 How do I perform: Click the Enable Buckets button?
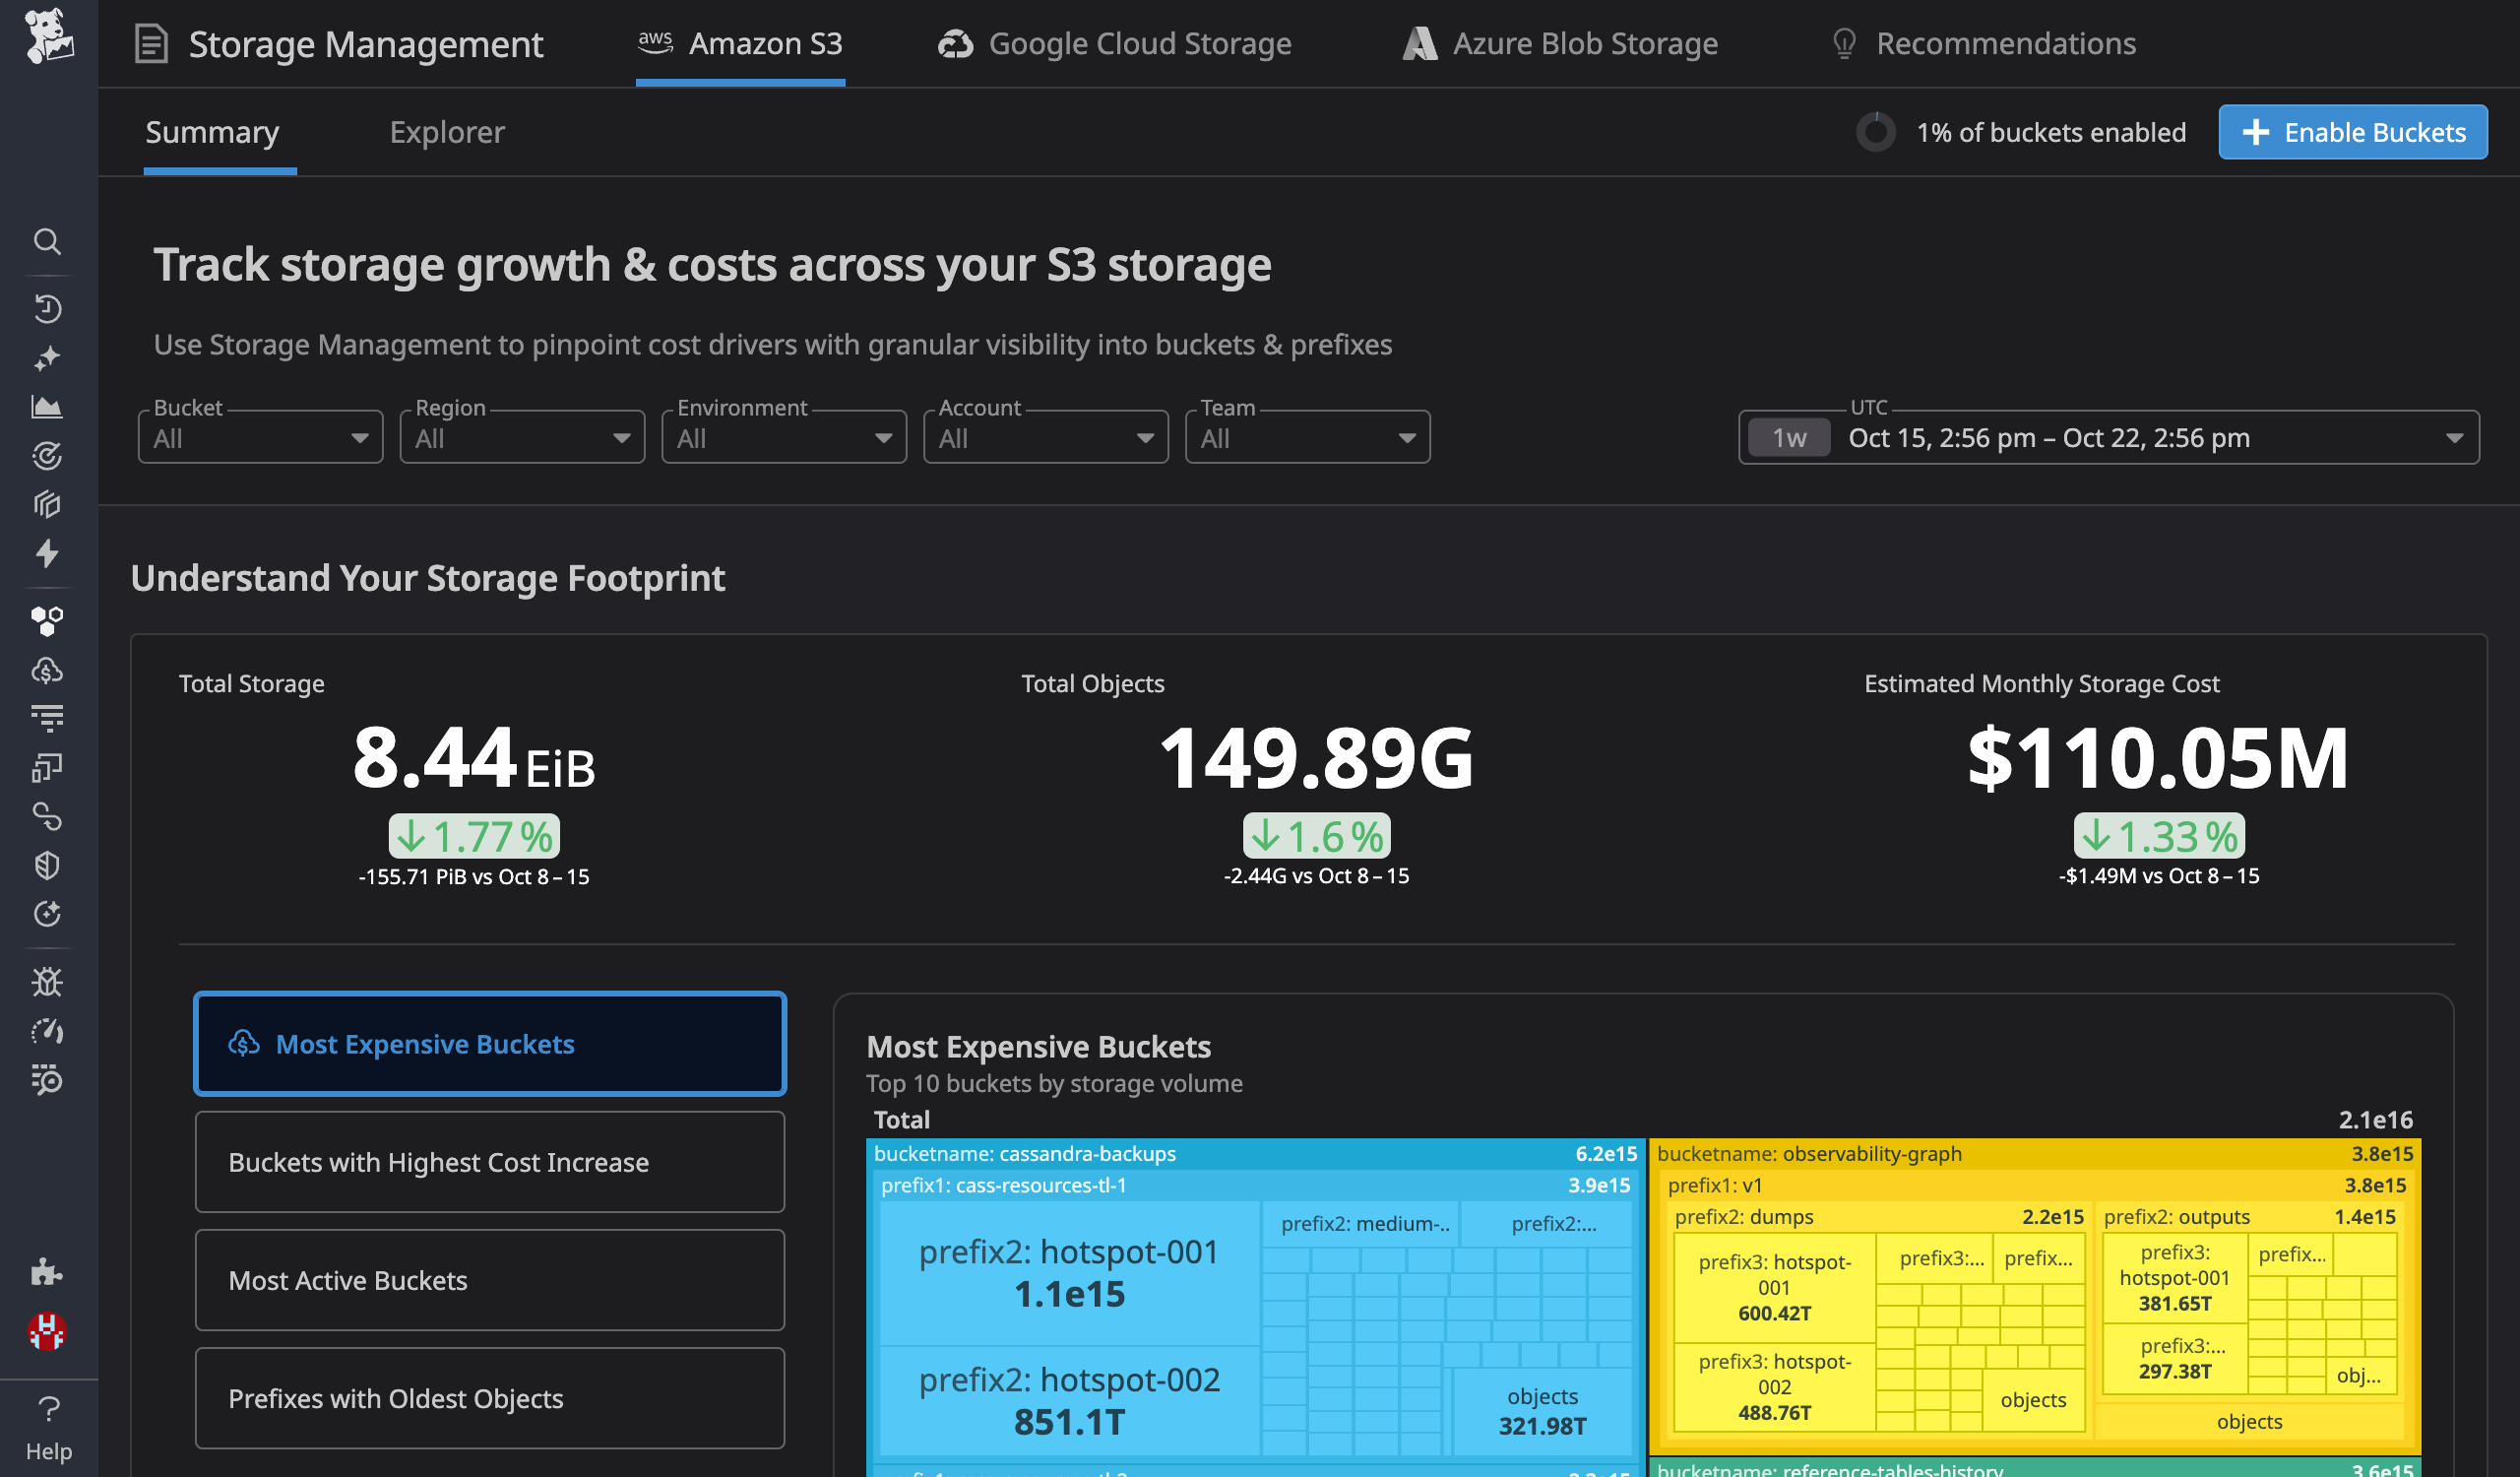click(x=2352, y=132)
